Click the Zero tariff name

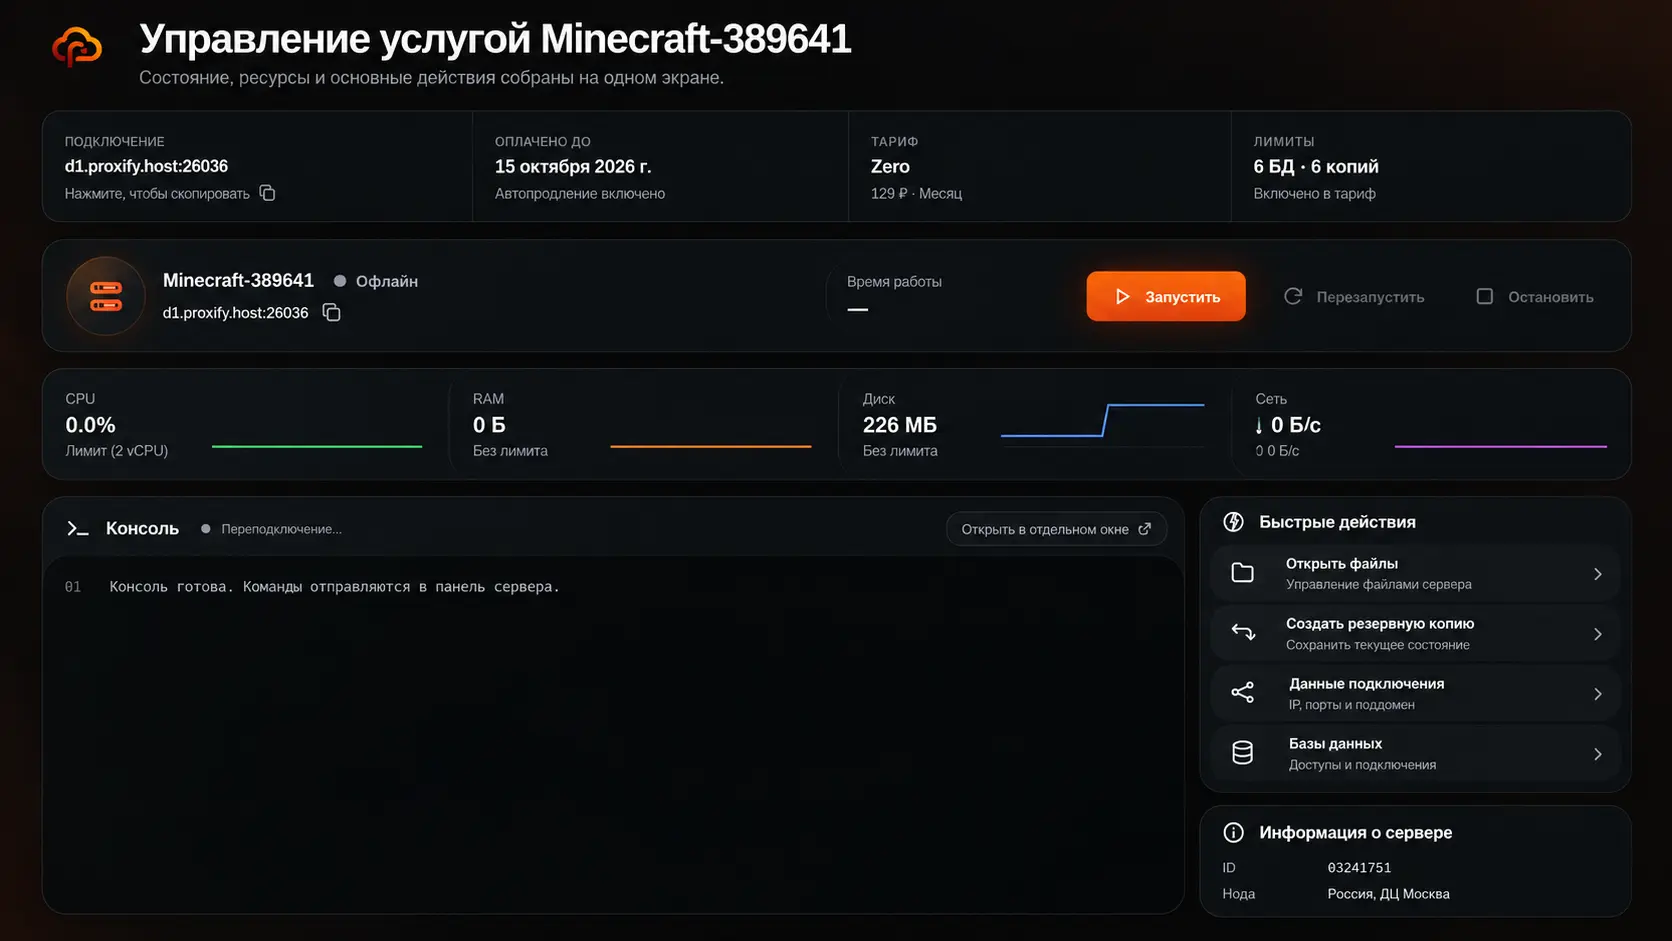click(890, 166)
